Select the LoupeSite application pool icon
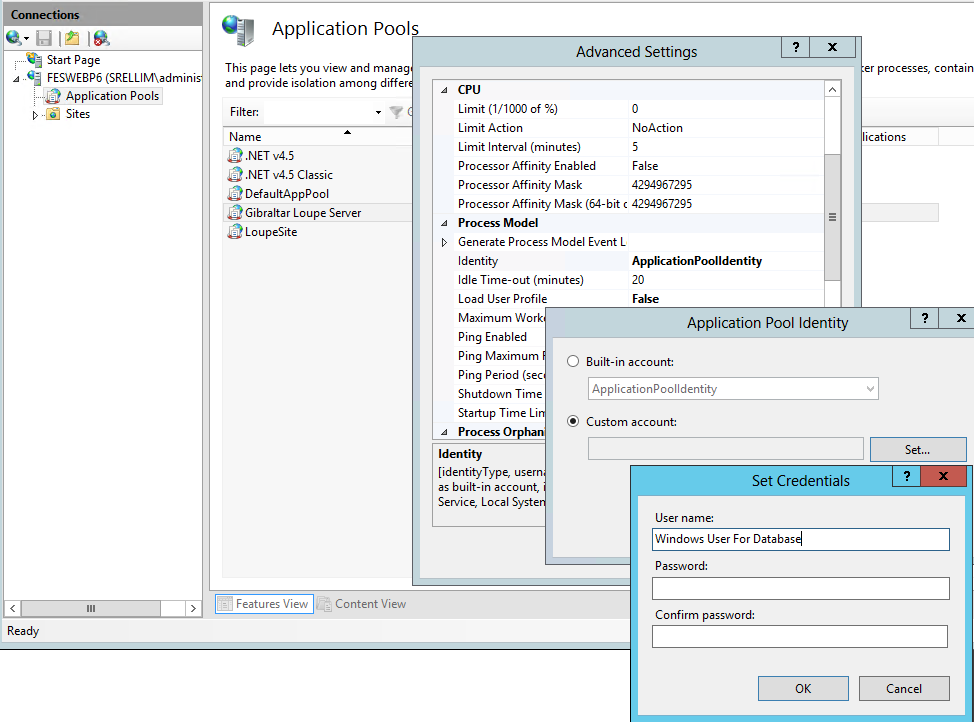 pos(235,232)
